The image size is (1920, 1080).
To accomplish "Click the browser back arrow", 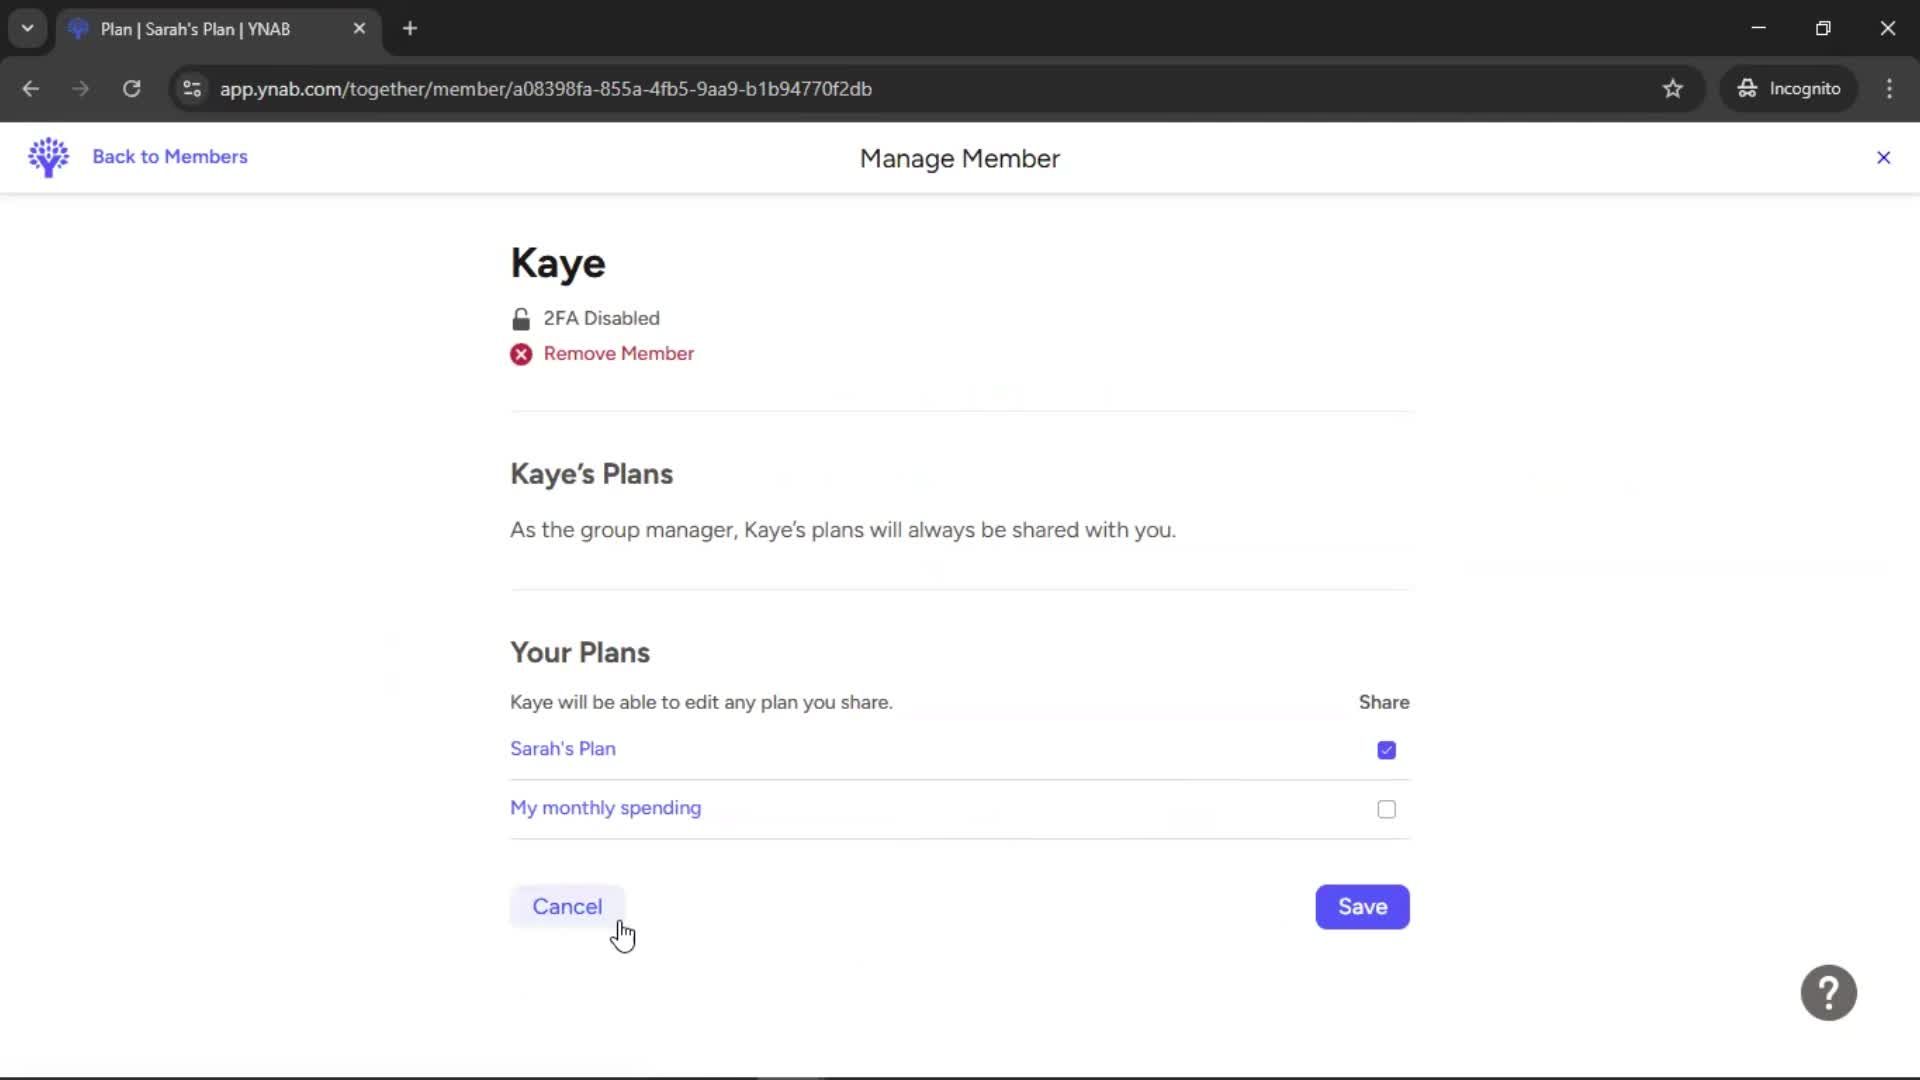I will 31,88.
